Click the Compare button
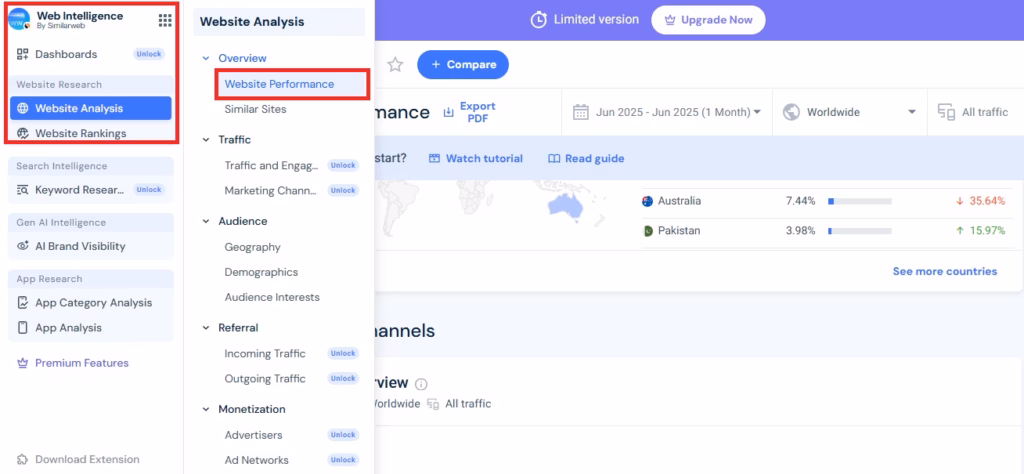 (x=462, y=65)
